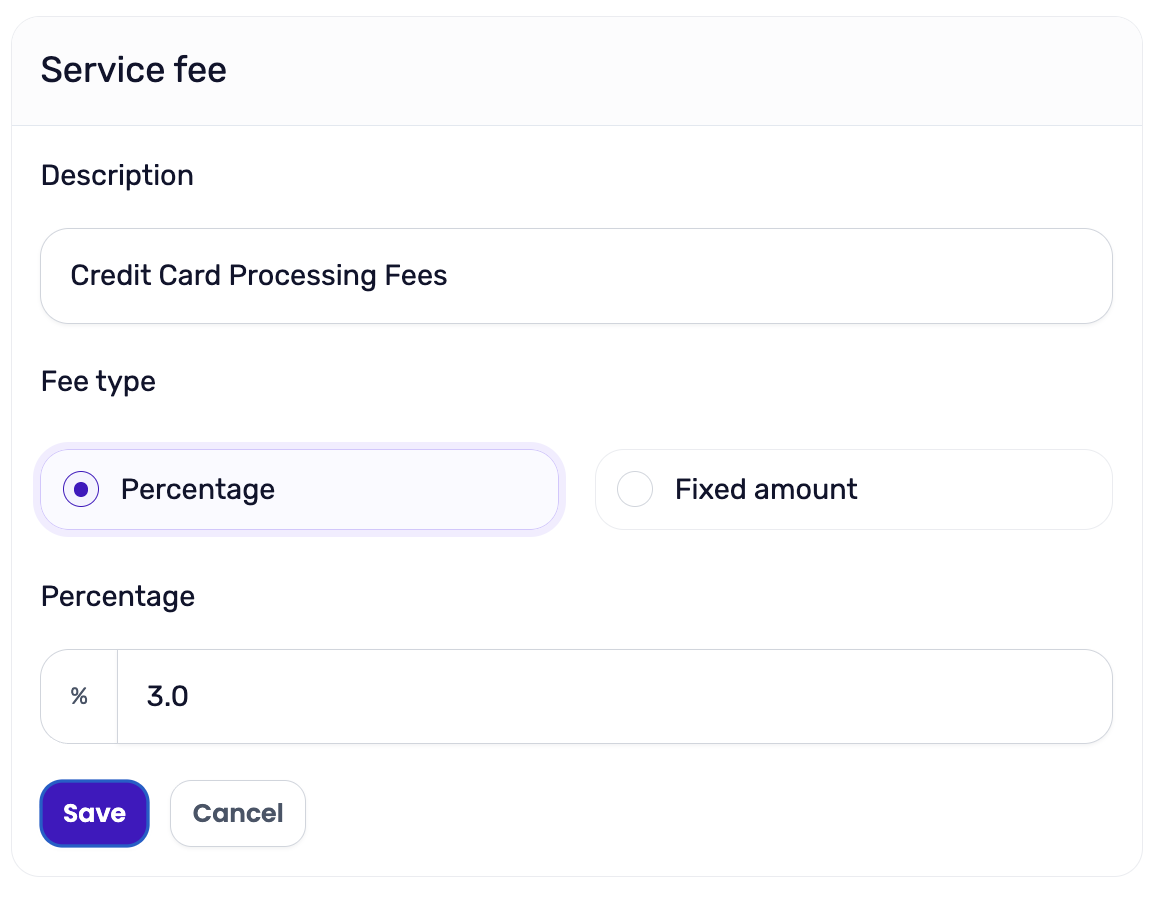This screenshot has width=1166, height=904.
Task: Focus the Description input field
Action: pos(576,276)
